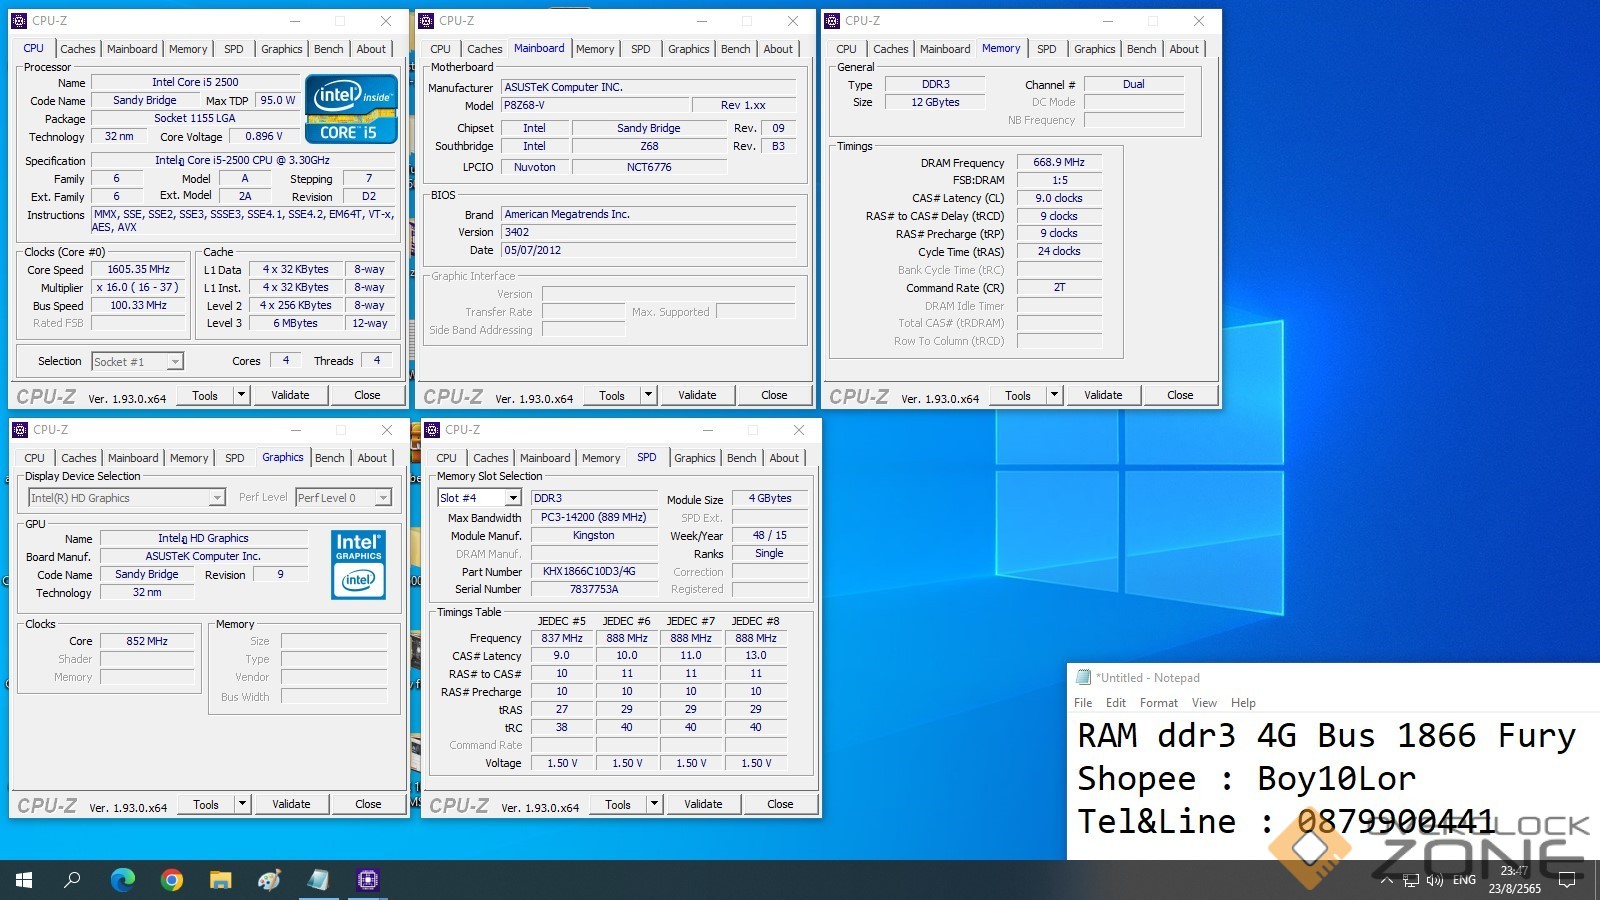This screenshot has height=900, width=1600.
Task: Open the Socket #1 selection dropdown
Action: click(175, 362)
